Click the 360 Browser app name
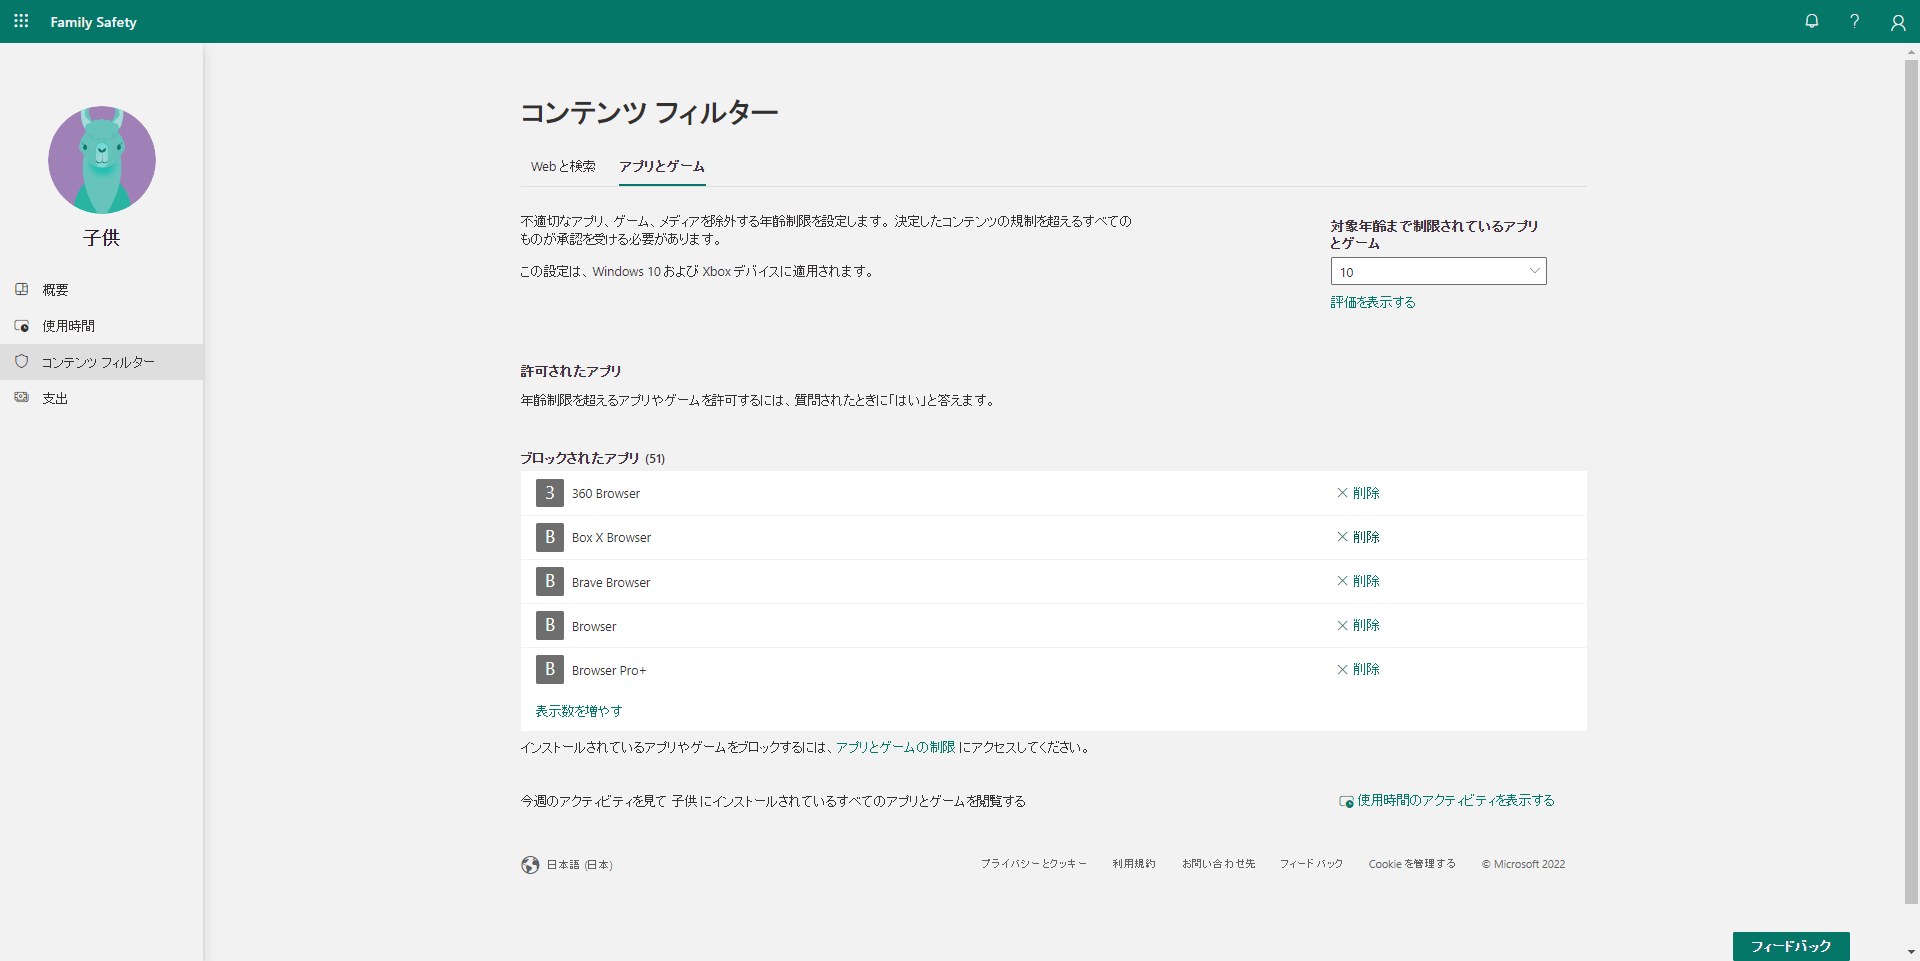 (x=606, y=494)
